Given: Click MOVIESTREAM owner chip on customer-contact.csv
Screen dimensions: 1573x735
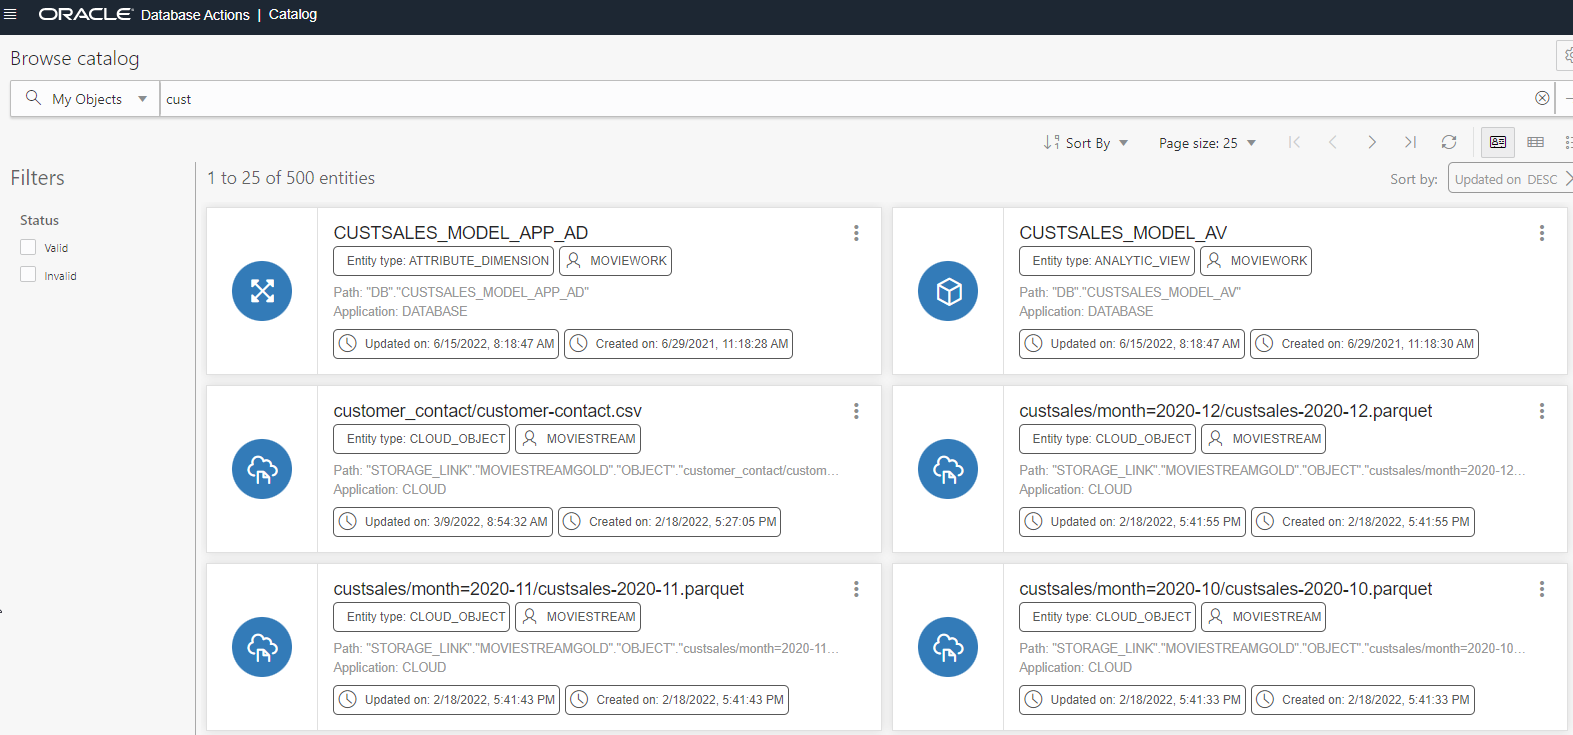Looking at the screenshot, I should point(578,439).
